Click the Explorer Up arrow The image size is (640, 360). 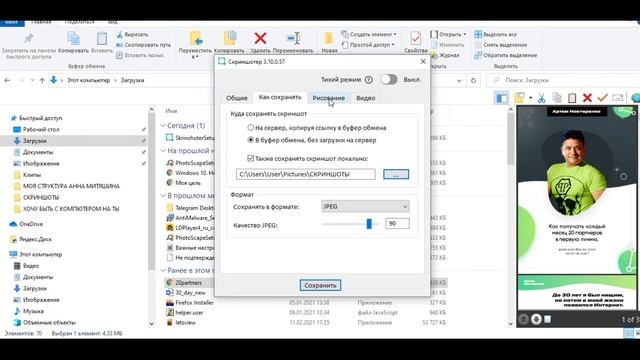[x=42, y=80]
